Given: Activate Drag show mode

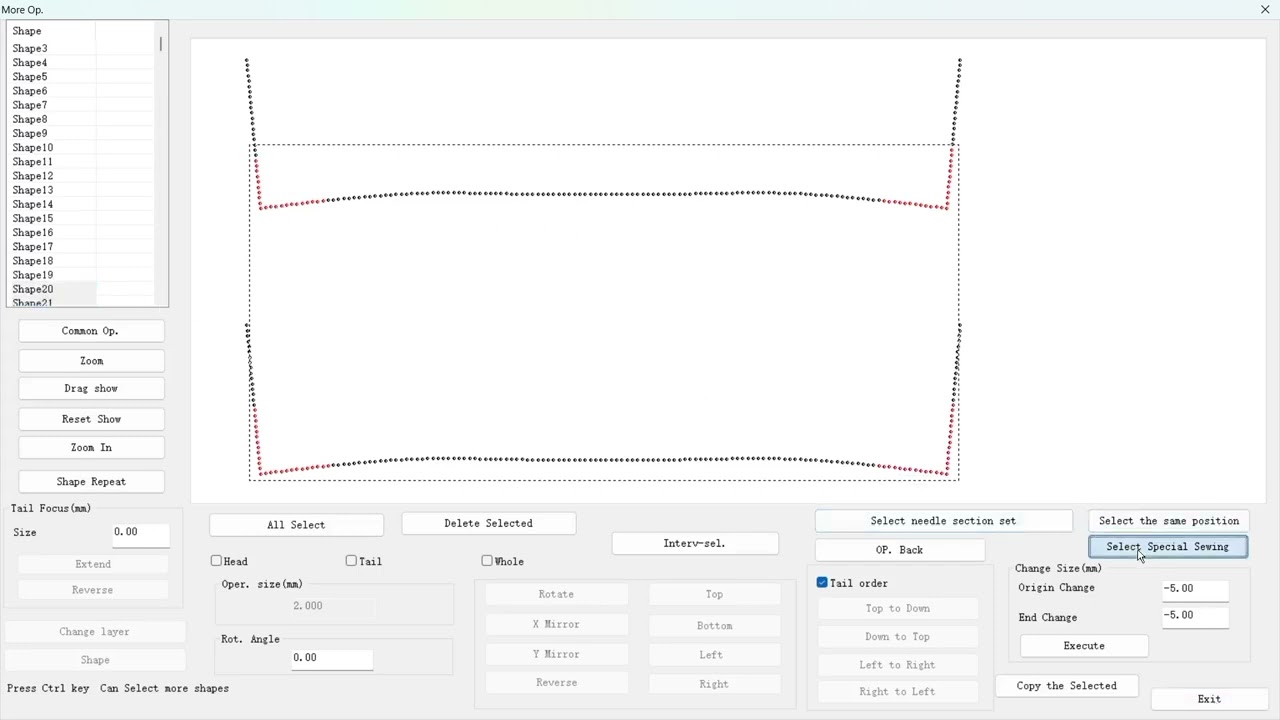Looking at the screenshot, I should (91, 389).
